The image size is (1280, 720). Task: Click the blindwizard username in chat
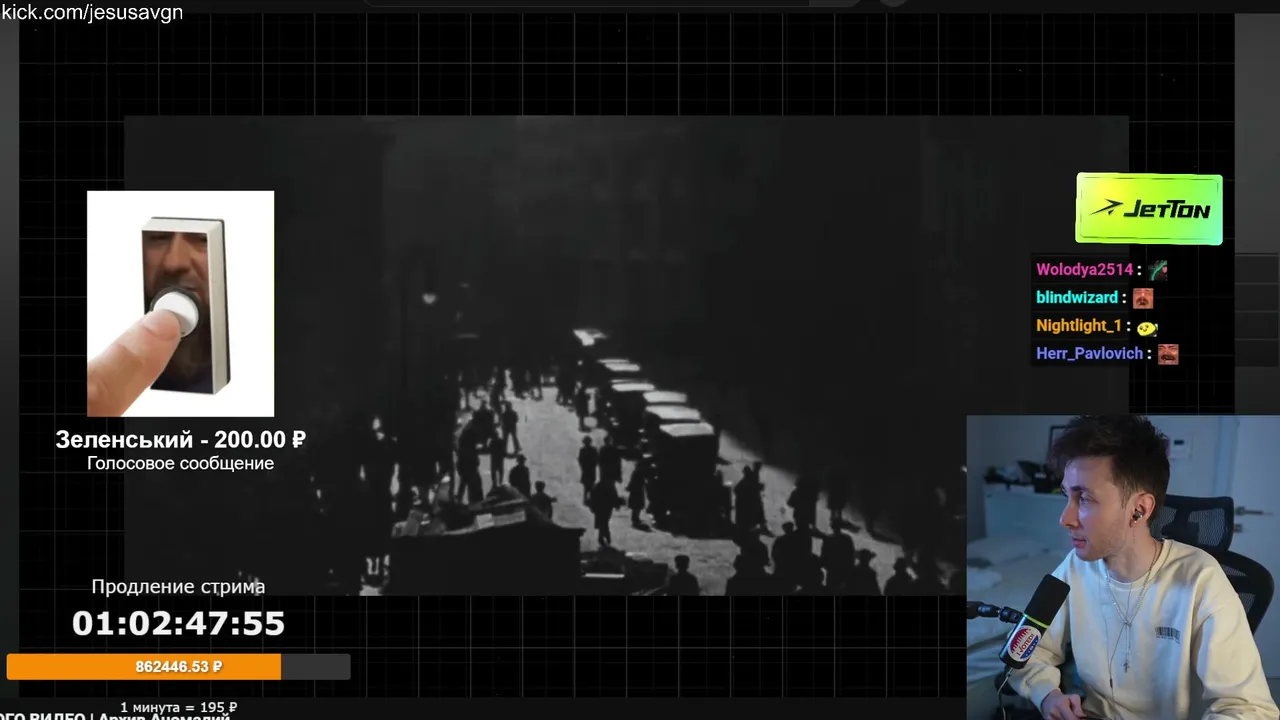[1077, 298]
